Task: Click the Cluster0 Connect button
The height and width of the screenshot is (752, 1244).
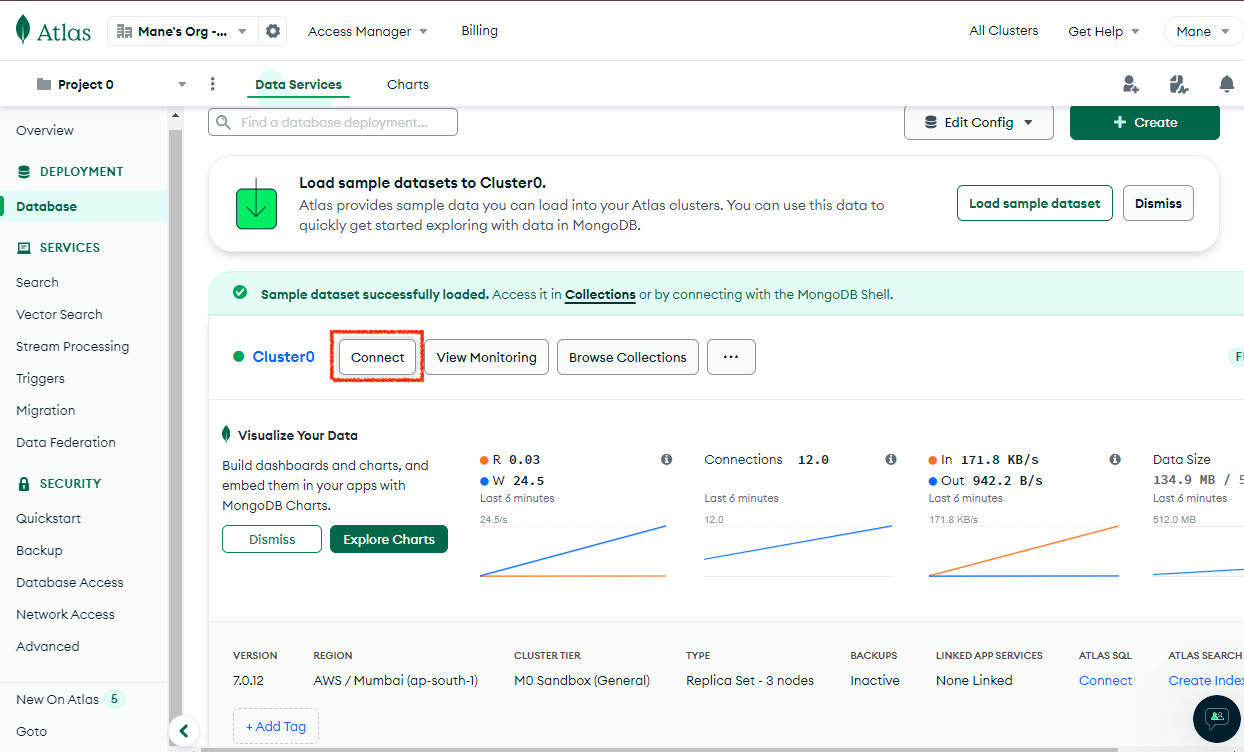Action: point(378,357)
